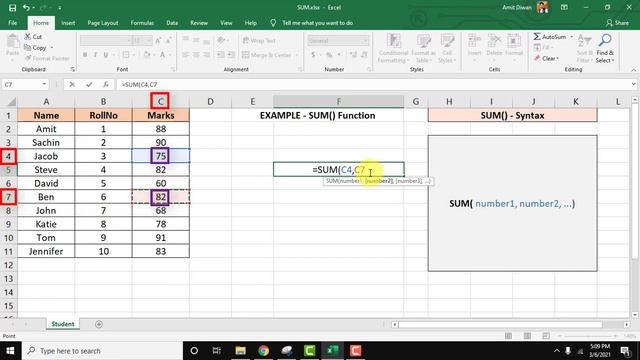Expand the AutoSum dropdown arrow
The width and height of the screenshot is (640, 360).
[x=571, y=37]
